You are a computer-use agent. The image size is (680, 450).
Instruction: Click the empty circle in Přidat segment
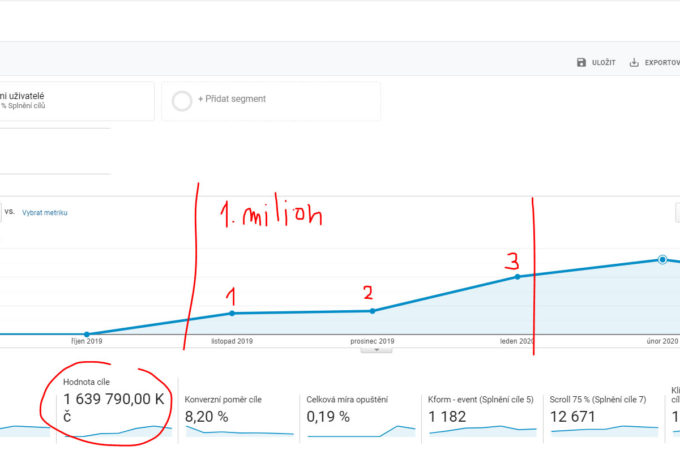[x=181, y=101]
